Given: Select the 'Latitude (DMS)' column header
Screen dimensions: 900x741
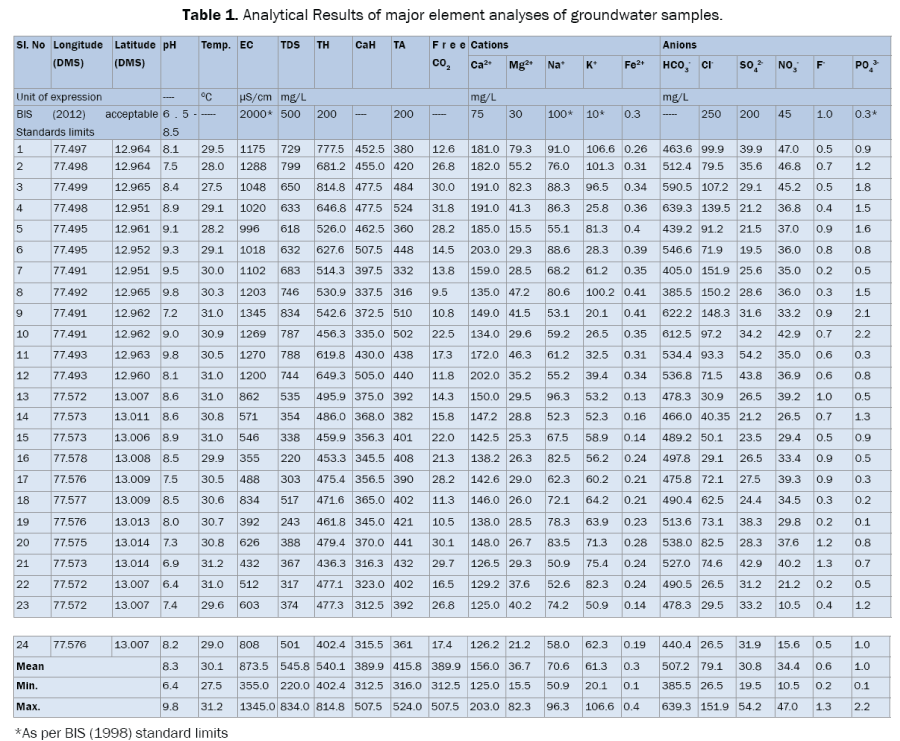Looking at the screenshot, I should click(135, 53).
